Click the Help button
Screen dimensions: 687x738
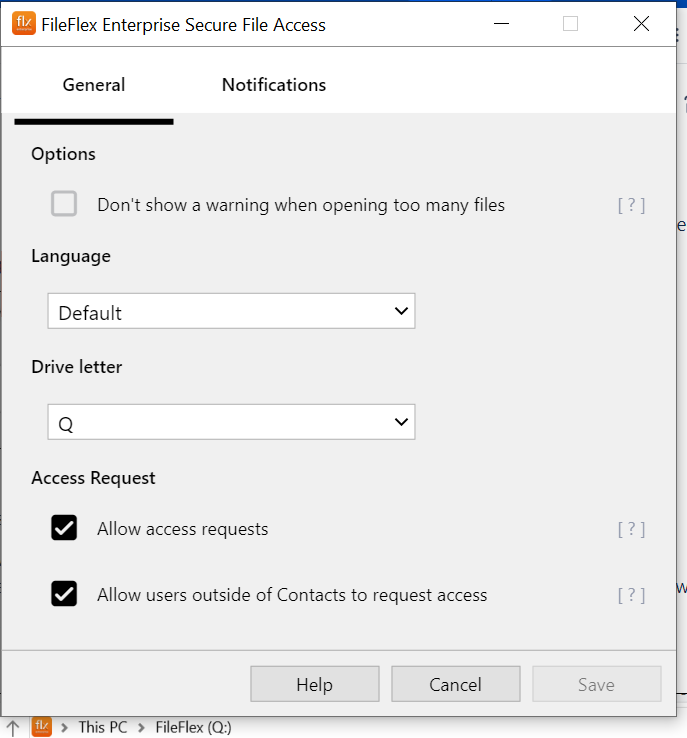point(315,684)
